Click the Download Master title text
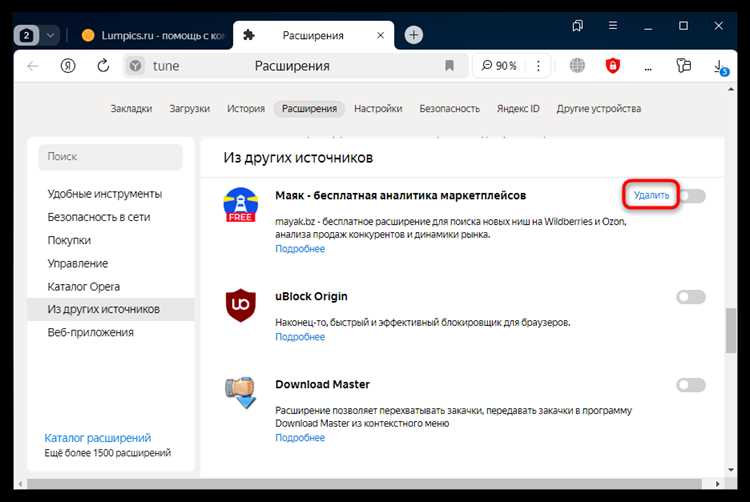 click(x=322, y=384)
